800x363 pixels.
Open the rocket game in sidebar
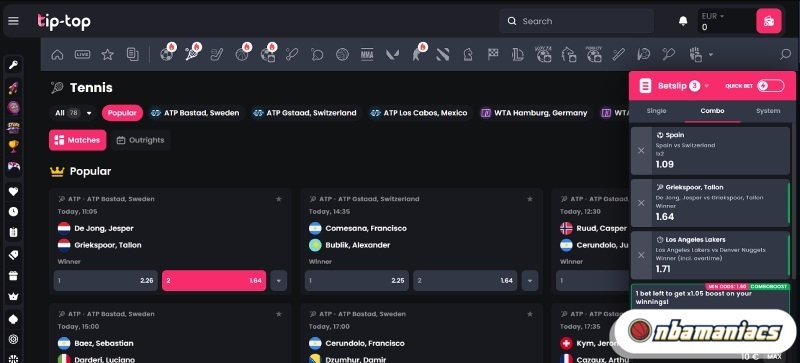(x=13, y=87)
